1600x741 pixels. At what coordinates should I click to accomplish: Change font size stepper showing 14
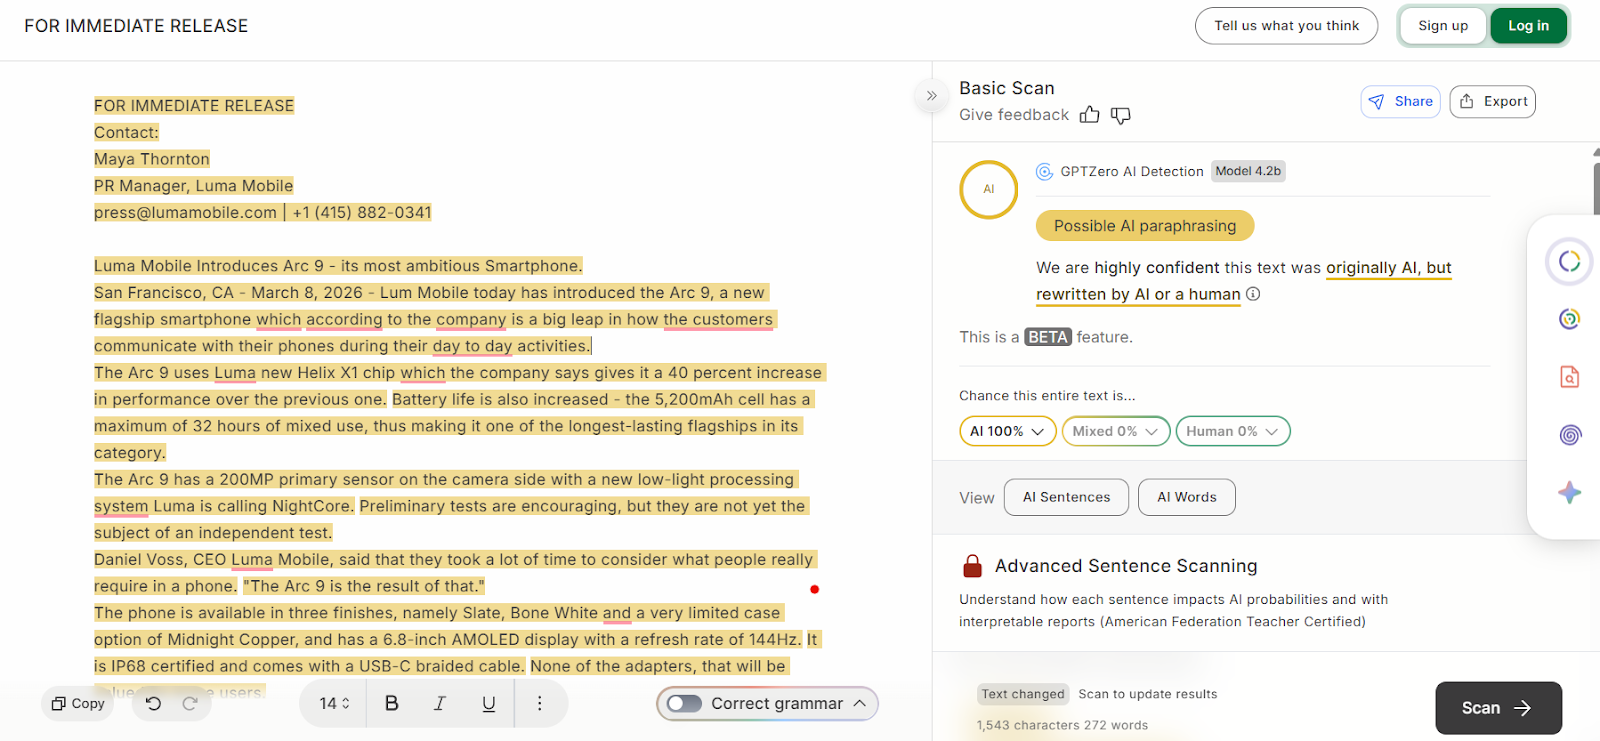point(334,703)
